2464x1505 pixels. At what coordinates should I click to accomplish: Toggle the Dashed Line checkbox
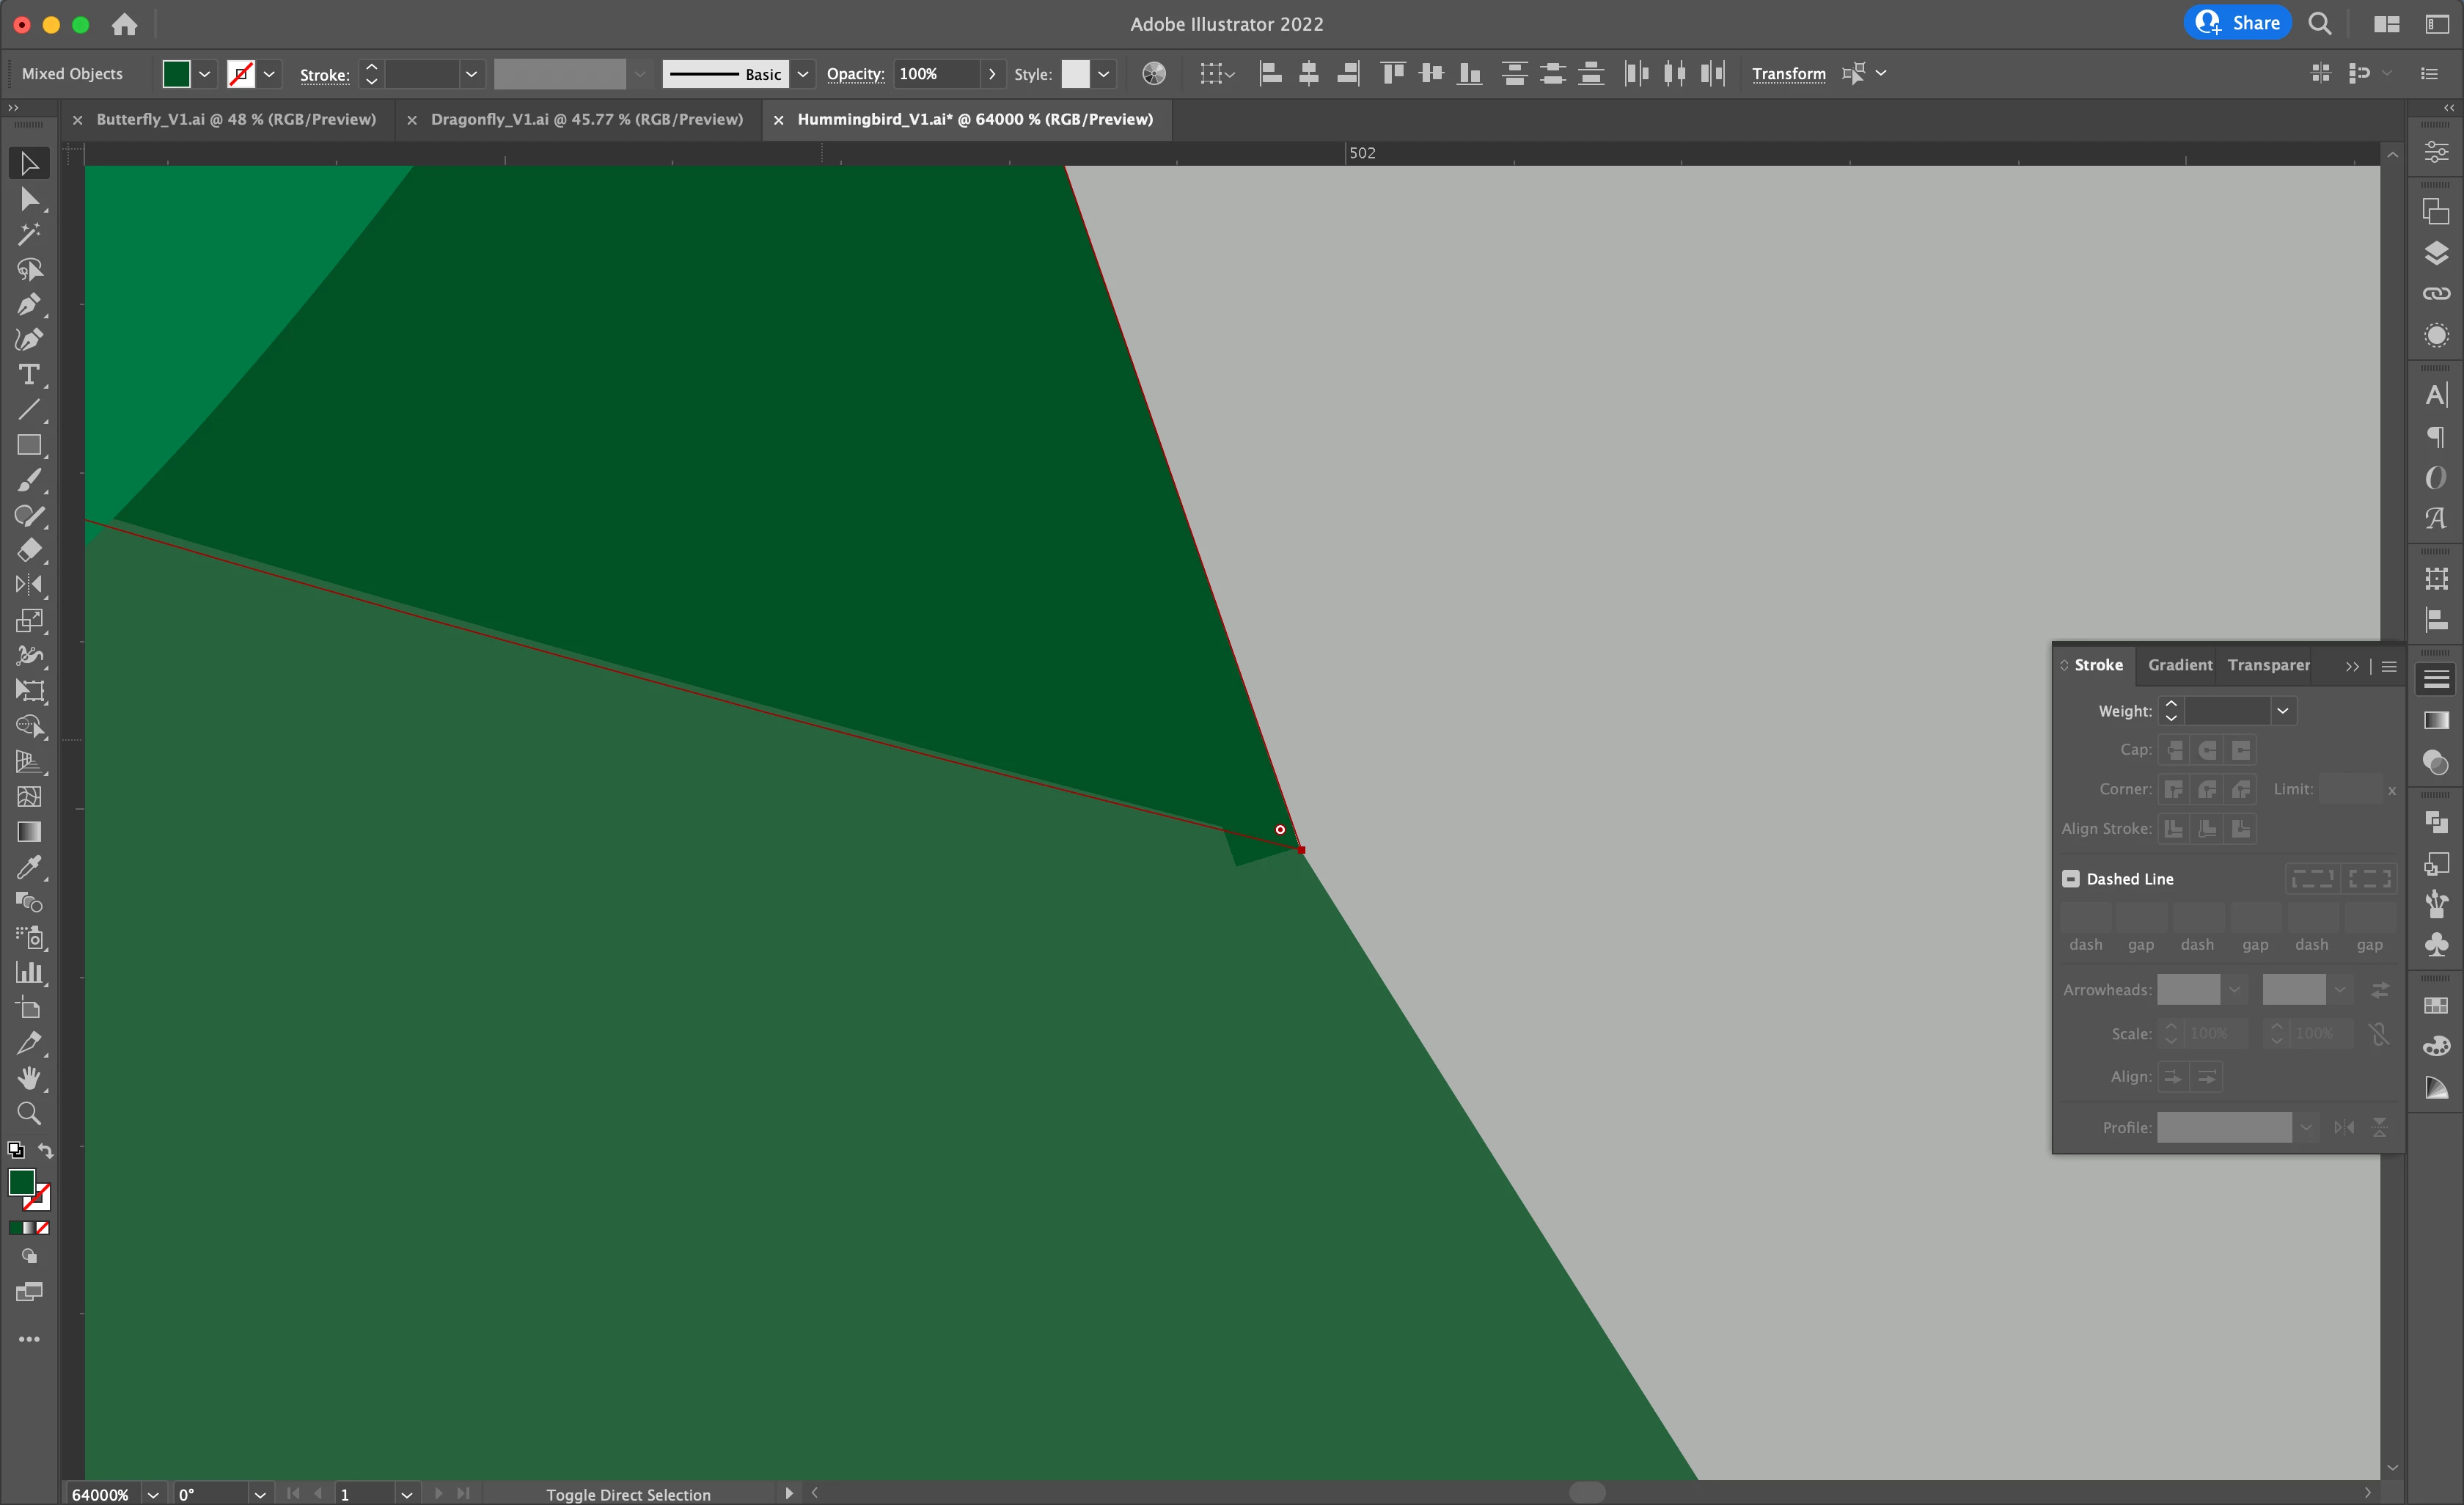click(x=2070, y=879)
